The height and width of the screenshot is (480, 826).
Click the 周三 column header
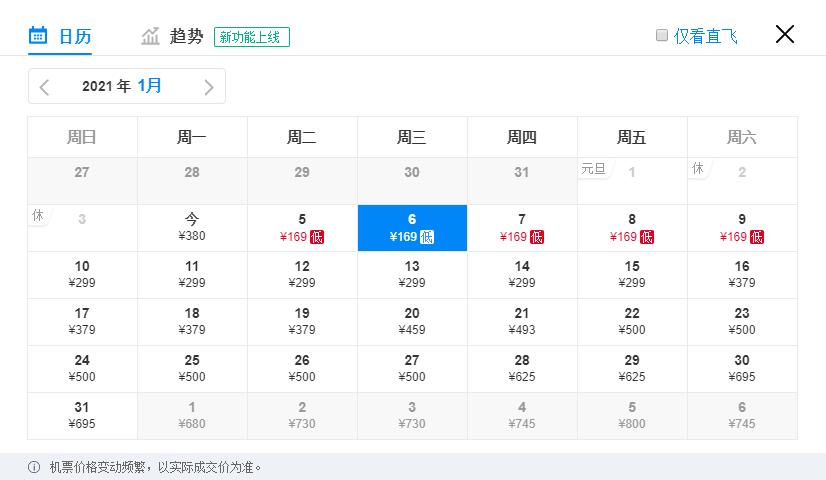(412, 137)
